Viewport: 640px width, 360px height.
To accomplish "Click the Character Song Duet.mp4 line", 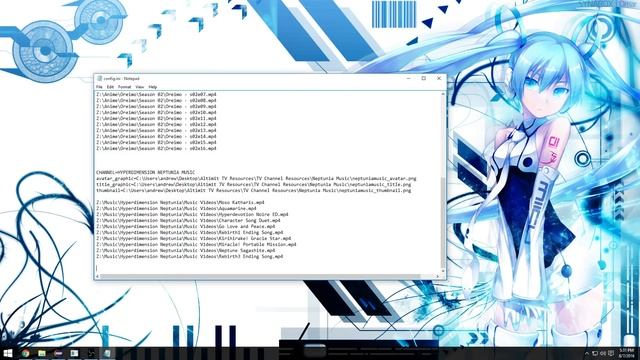I will (188, 220).
